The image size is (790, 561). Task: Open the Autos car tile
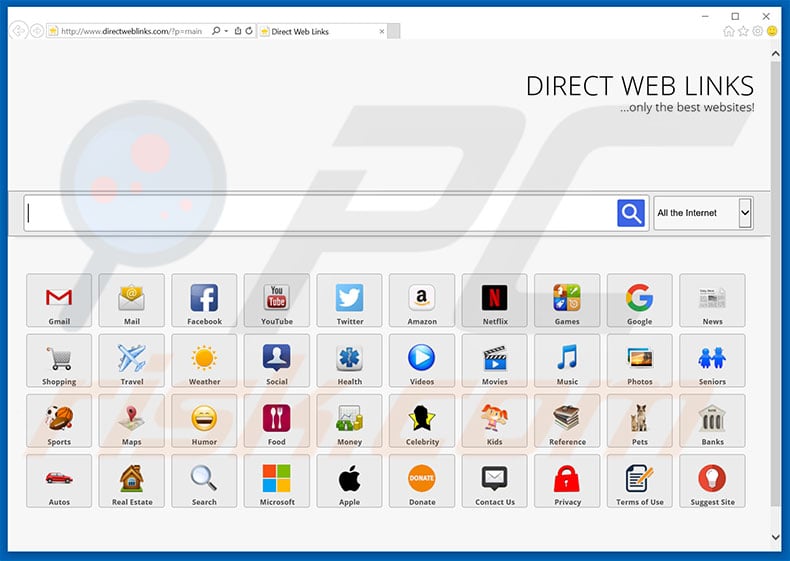tap(59, 481)
